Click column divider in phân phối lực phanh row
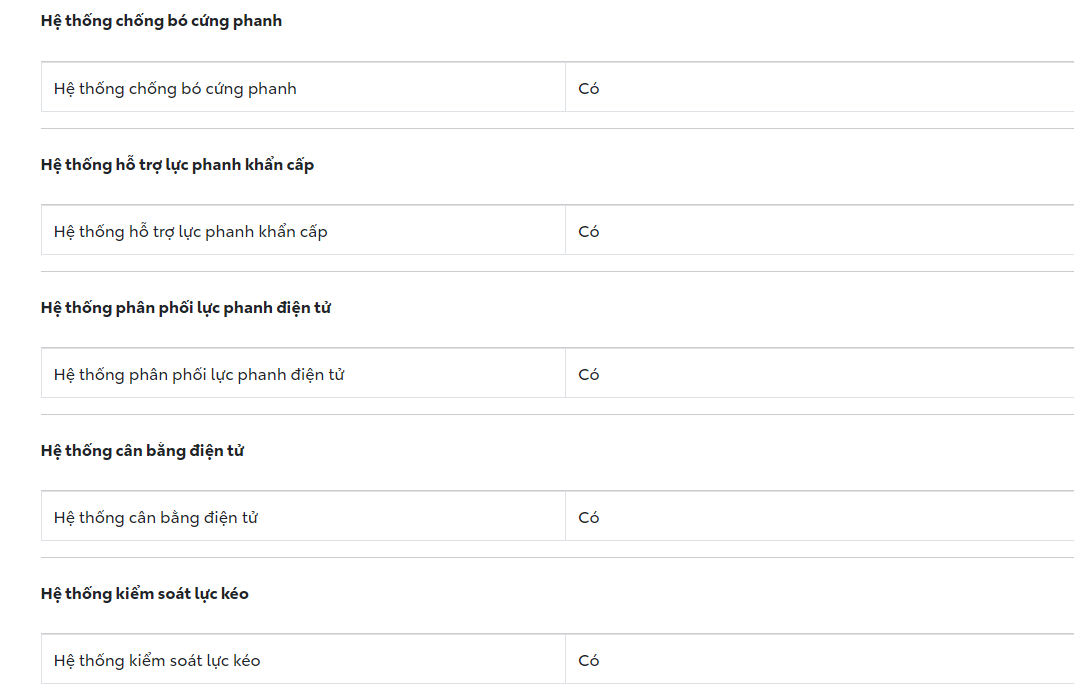Viewport: 1074px width, 695px height. [565, 375]
